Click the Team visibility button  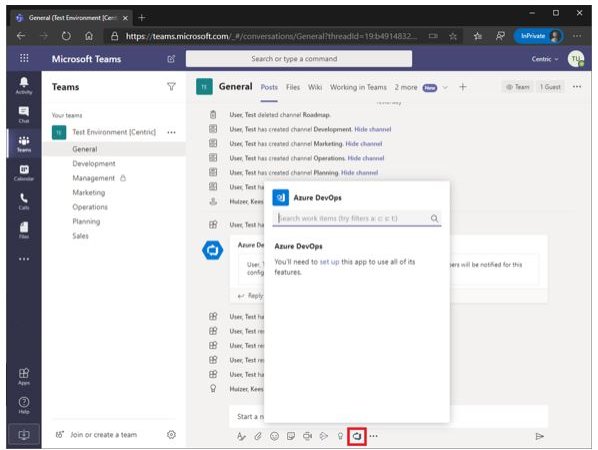pos(518,87)
